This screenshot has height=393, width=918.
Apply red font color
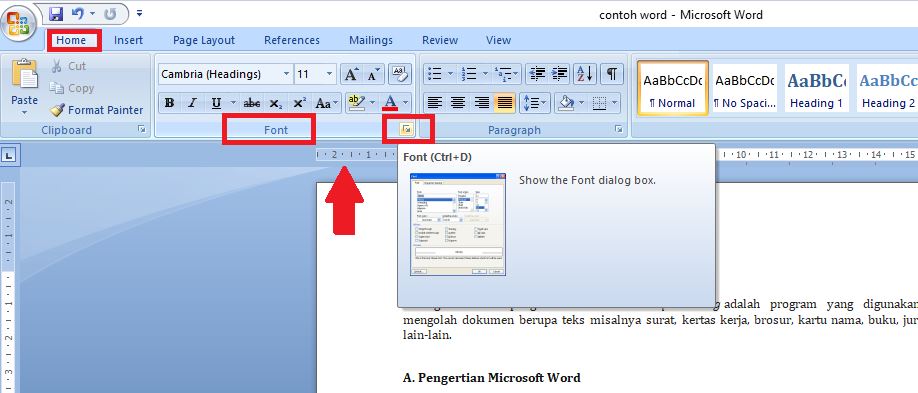pyautogui.click(x=390, y=104)
